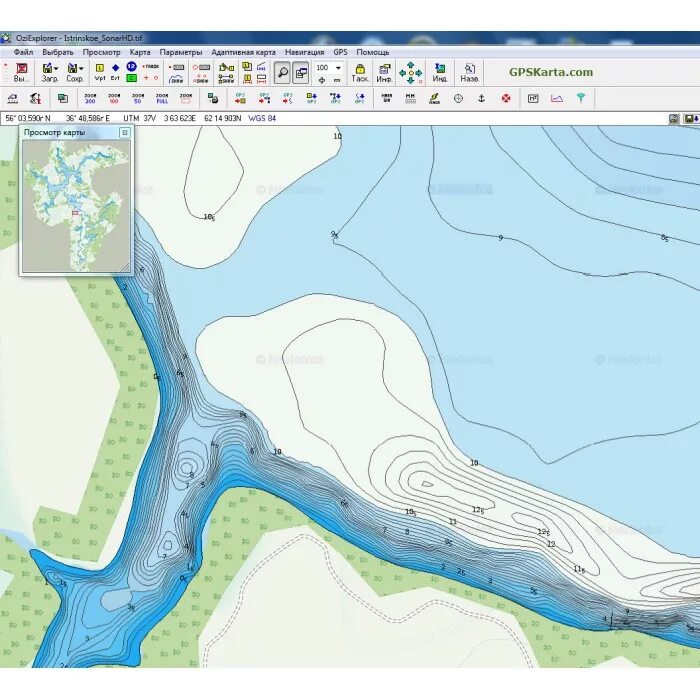Open the Параметры menu
700x700 pixels.
pos(181,52)
